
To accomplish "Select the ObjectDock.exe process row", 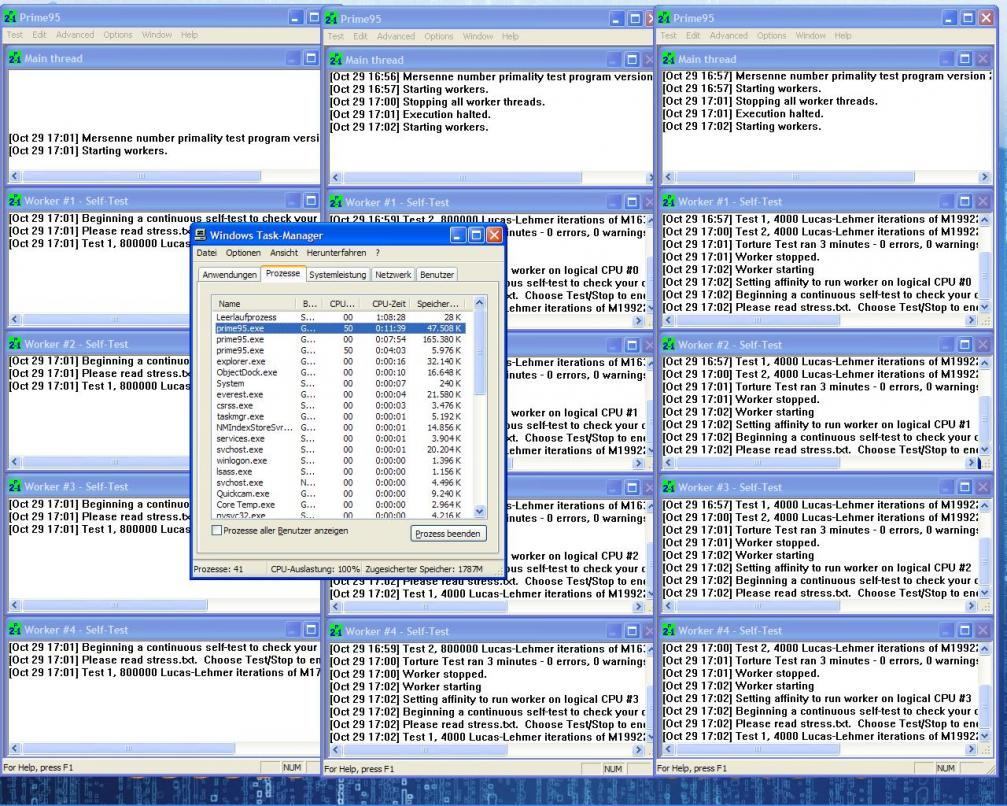I will coord(338,372).
